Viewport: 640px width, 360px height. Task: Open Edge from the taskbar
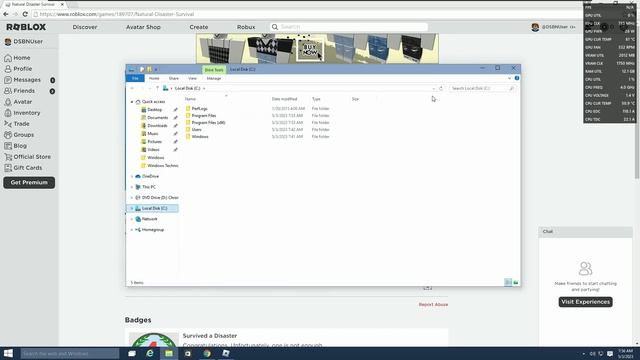150,353
